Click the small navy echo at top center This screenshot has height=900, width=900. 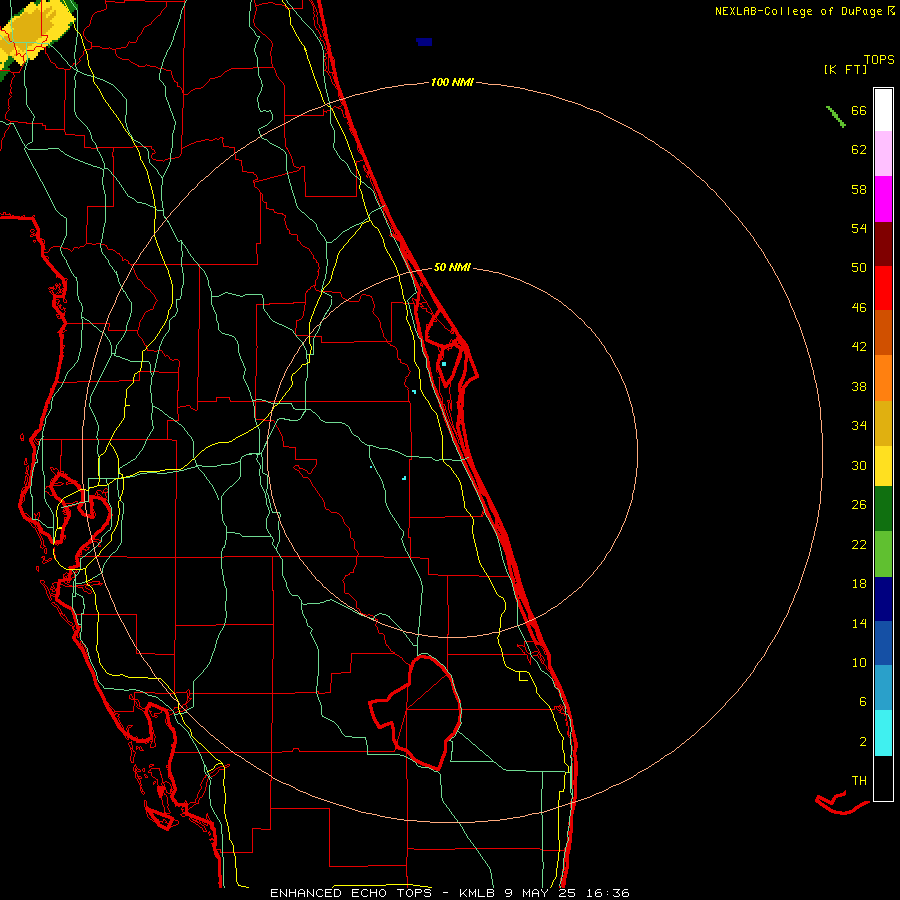point(424,42)
